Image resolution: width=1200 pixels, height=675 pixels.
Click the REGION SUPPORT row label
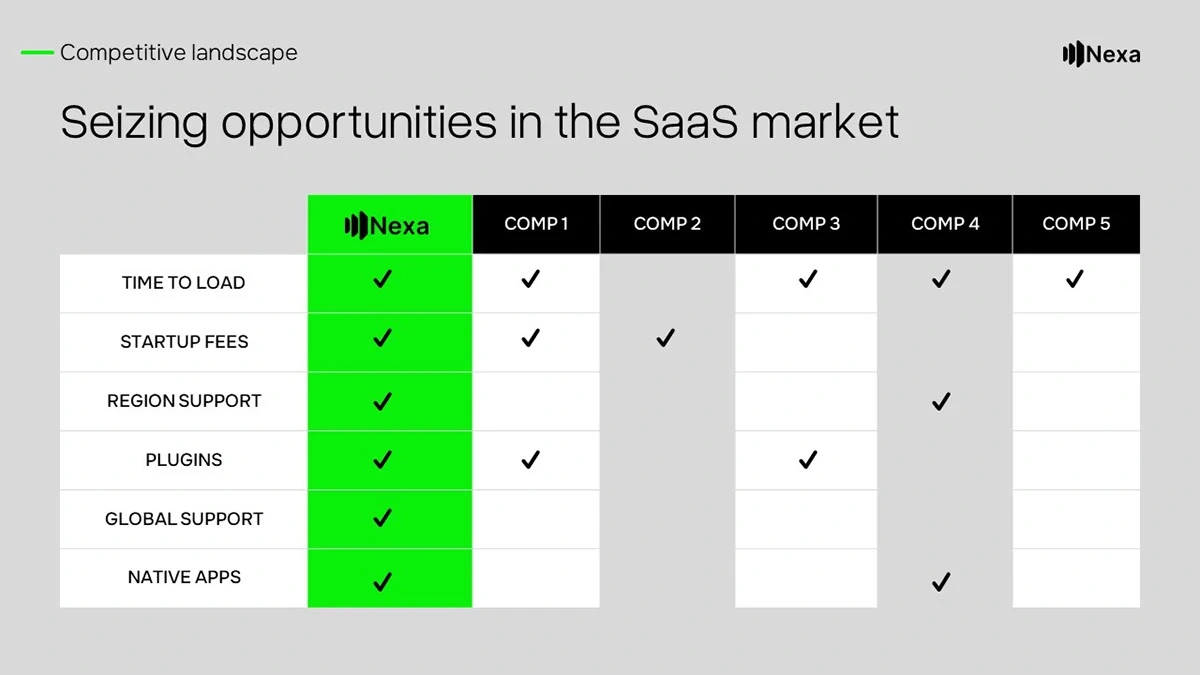[184, 401]
